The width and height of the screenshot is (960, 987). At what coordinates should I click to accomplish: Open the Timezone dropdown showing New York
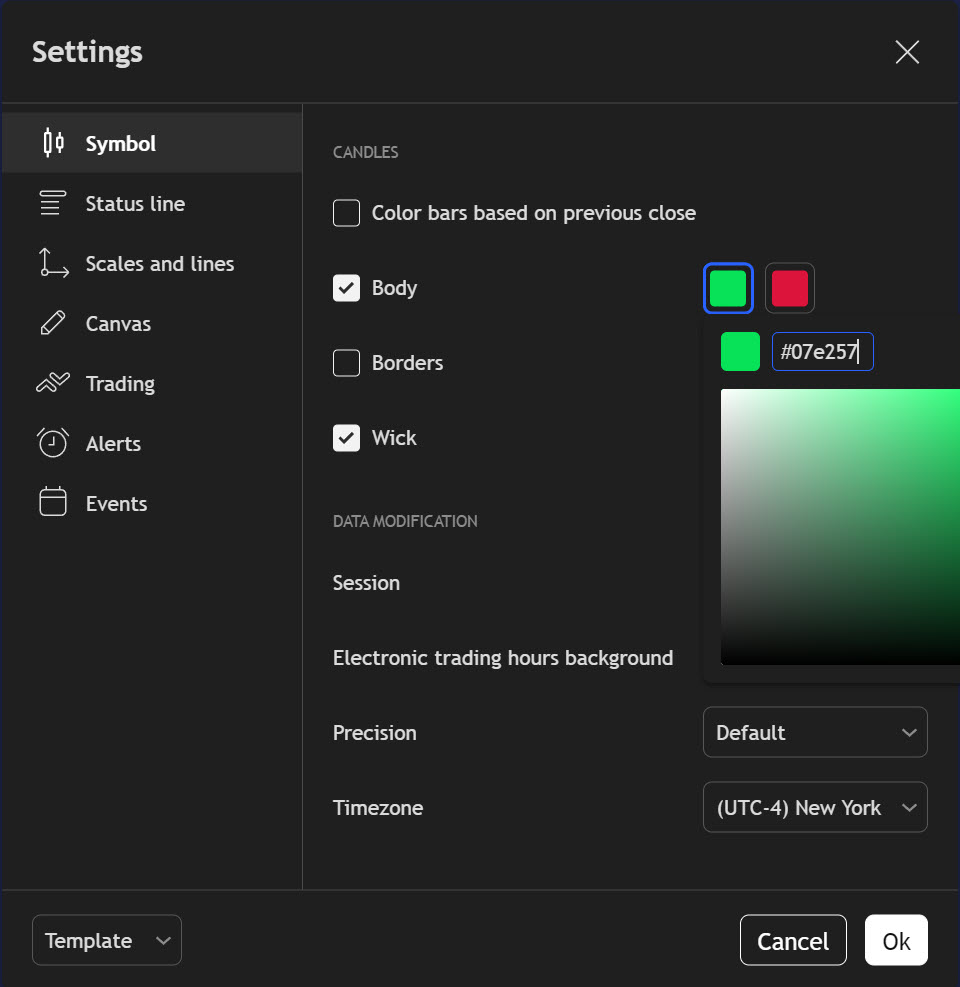click(815, 807)
